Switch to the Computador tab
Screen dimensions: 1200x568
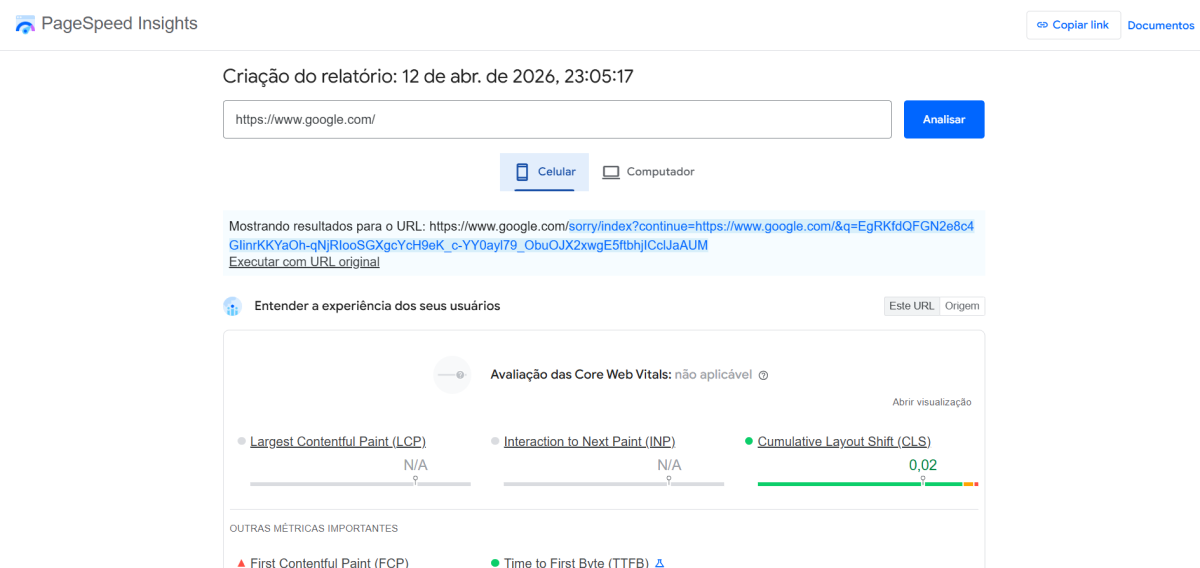(648, 172)
